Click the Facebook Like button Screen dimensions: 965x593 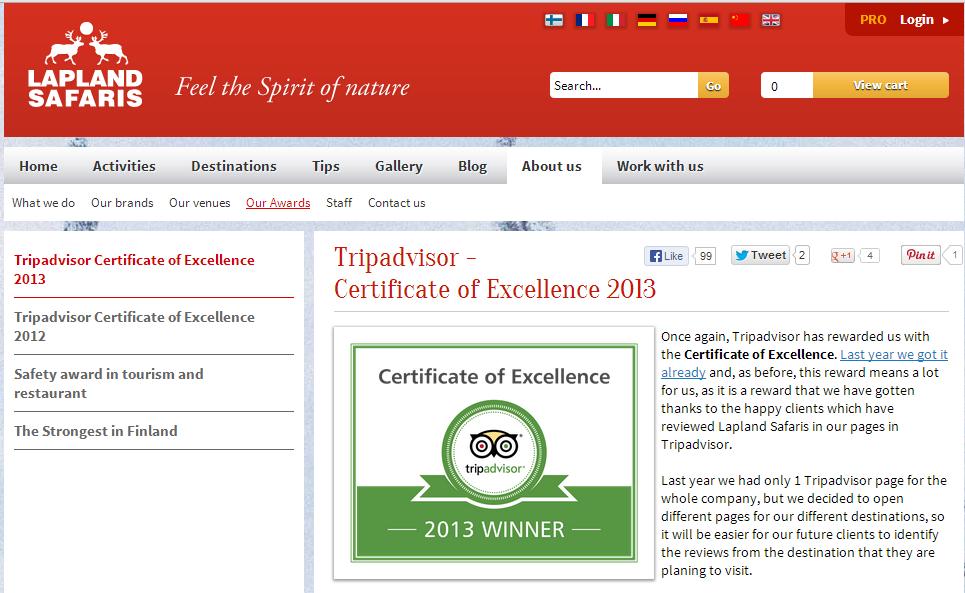click(667, 256)
